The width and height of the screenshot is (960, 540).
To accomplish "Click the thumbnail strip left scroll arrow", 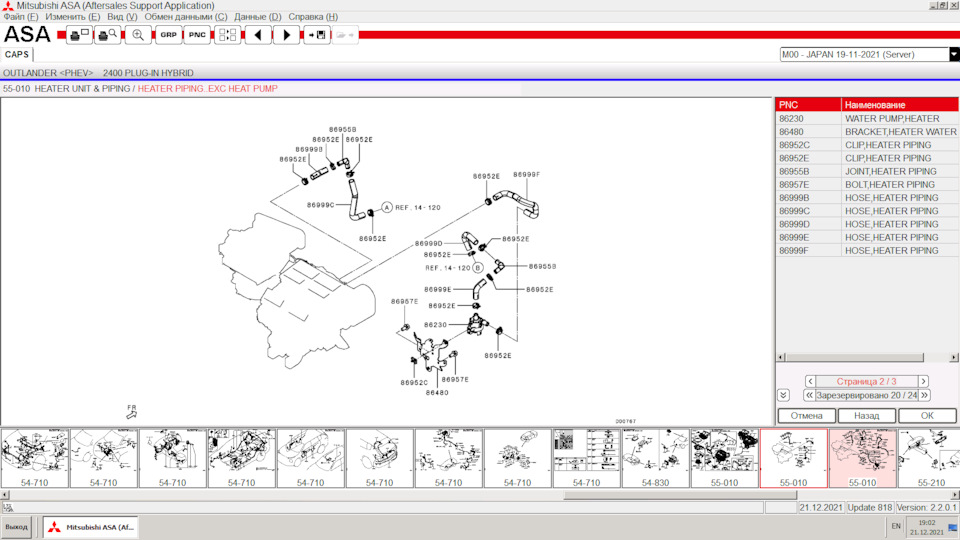I will point(5,495).
